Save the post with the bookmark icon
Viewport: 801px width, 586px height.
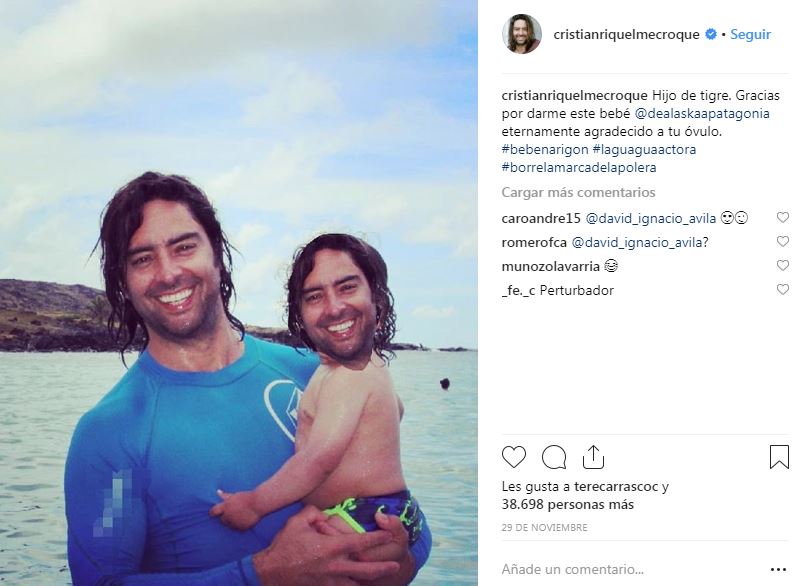pyautogui.click(x=779, y=457)
